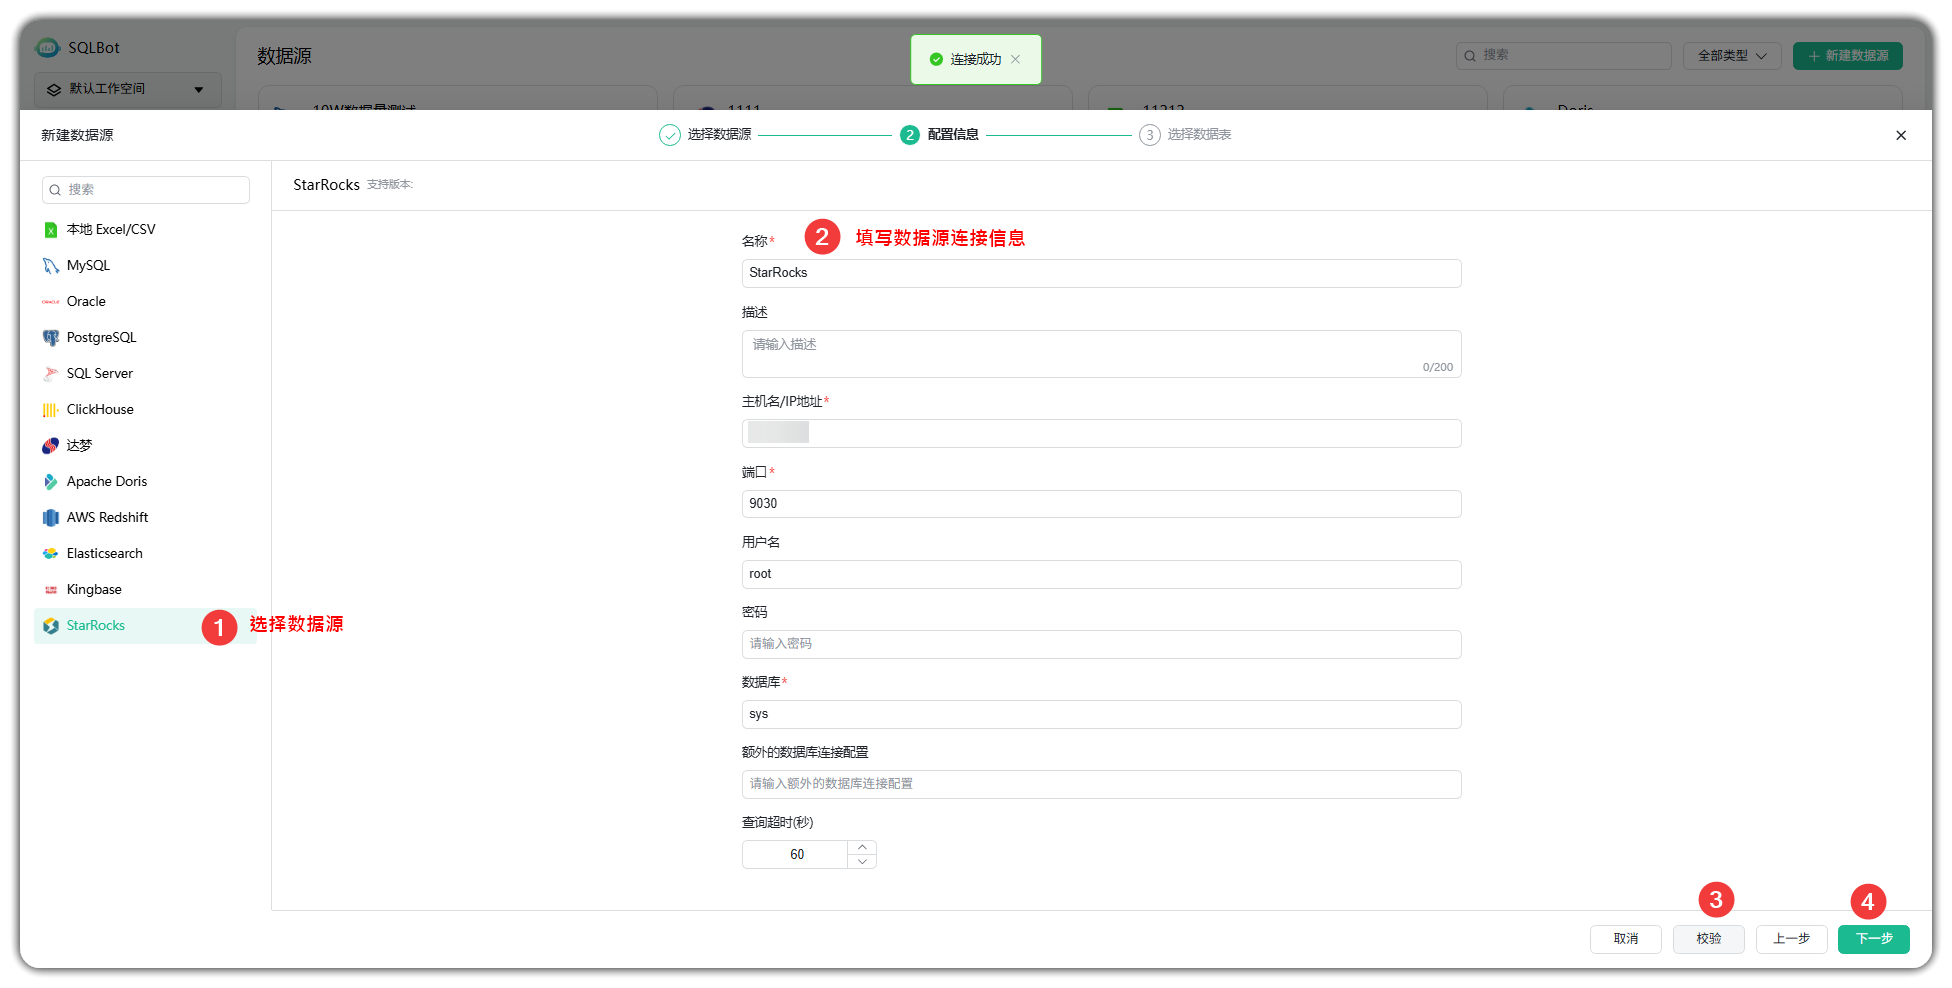Select the MySQL dolphin icon

pos(50,266)
